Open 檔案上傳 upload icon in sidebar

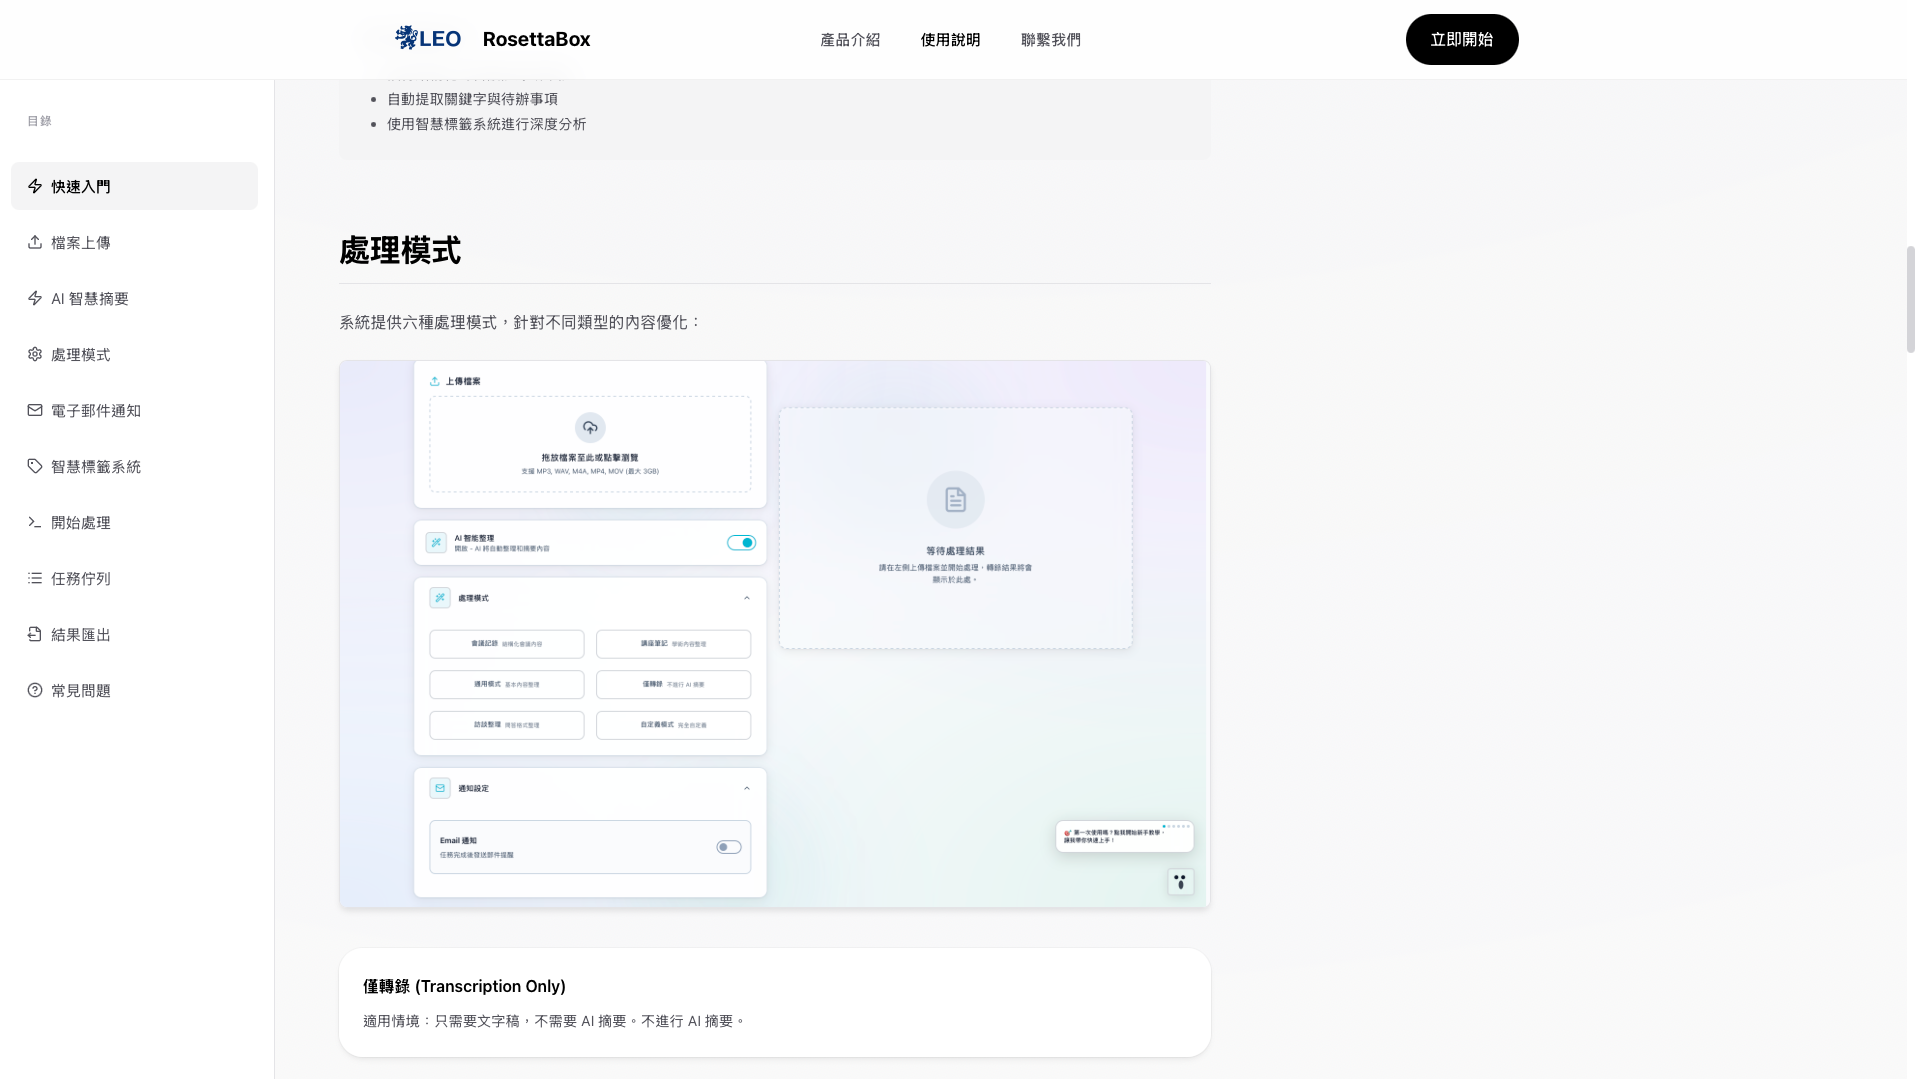pyautogui.click(x=35, y=242)
